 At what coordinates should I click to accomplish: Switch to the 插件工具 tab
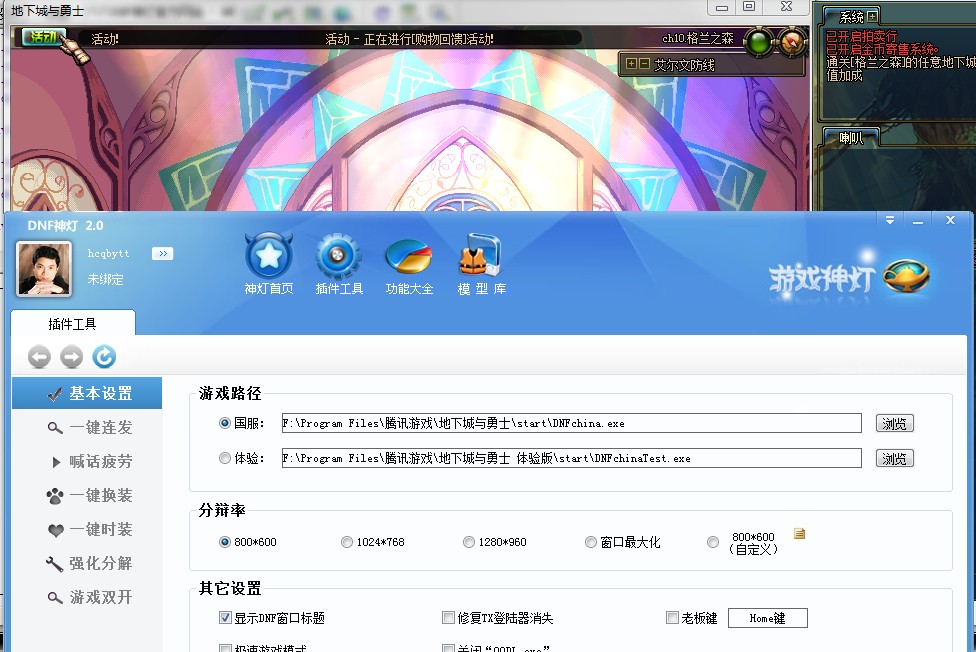coord(73,323)
